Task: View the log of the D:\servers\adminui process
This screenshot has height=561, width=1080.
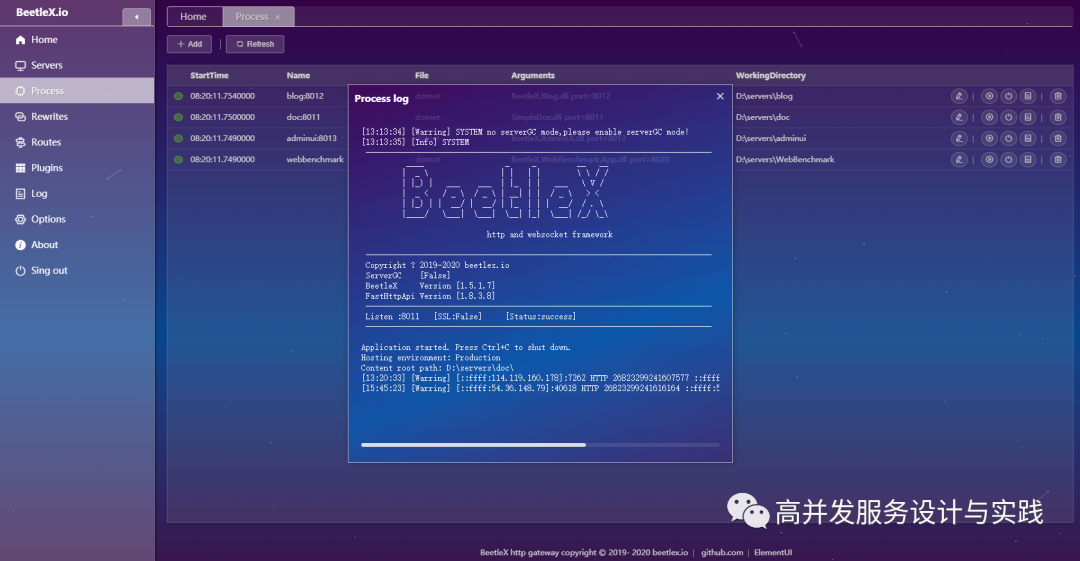Action: 1028,139
